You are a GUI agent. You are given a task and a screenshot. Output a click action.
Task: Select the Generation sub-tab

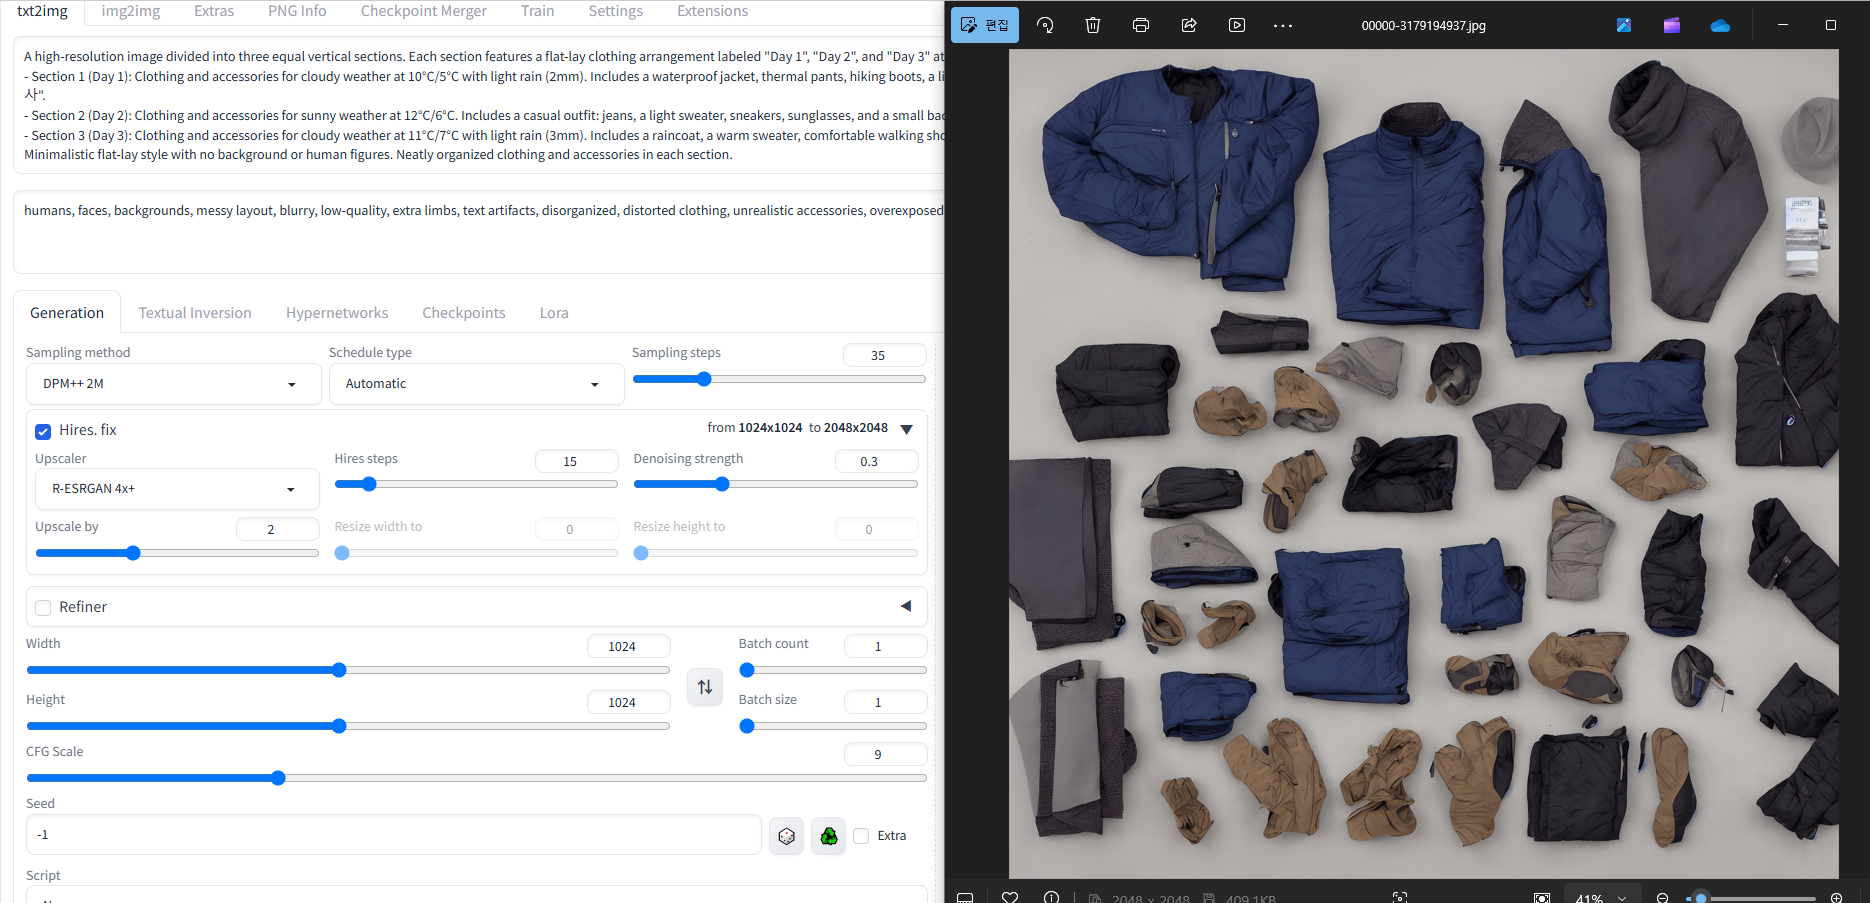pyautogui.click(x=67, y=313)
